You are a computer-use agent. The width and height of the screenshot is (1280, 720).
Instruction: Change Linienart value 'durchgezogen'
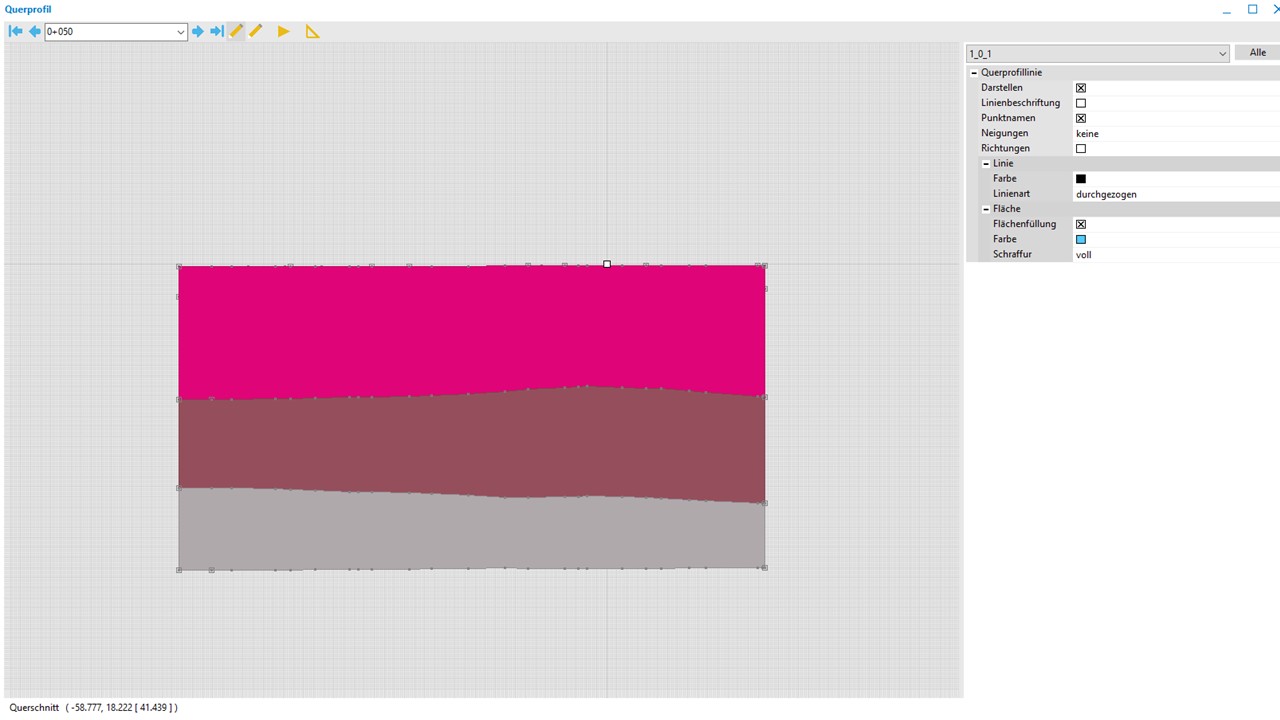(x=1176, y=194)
